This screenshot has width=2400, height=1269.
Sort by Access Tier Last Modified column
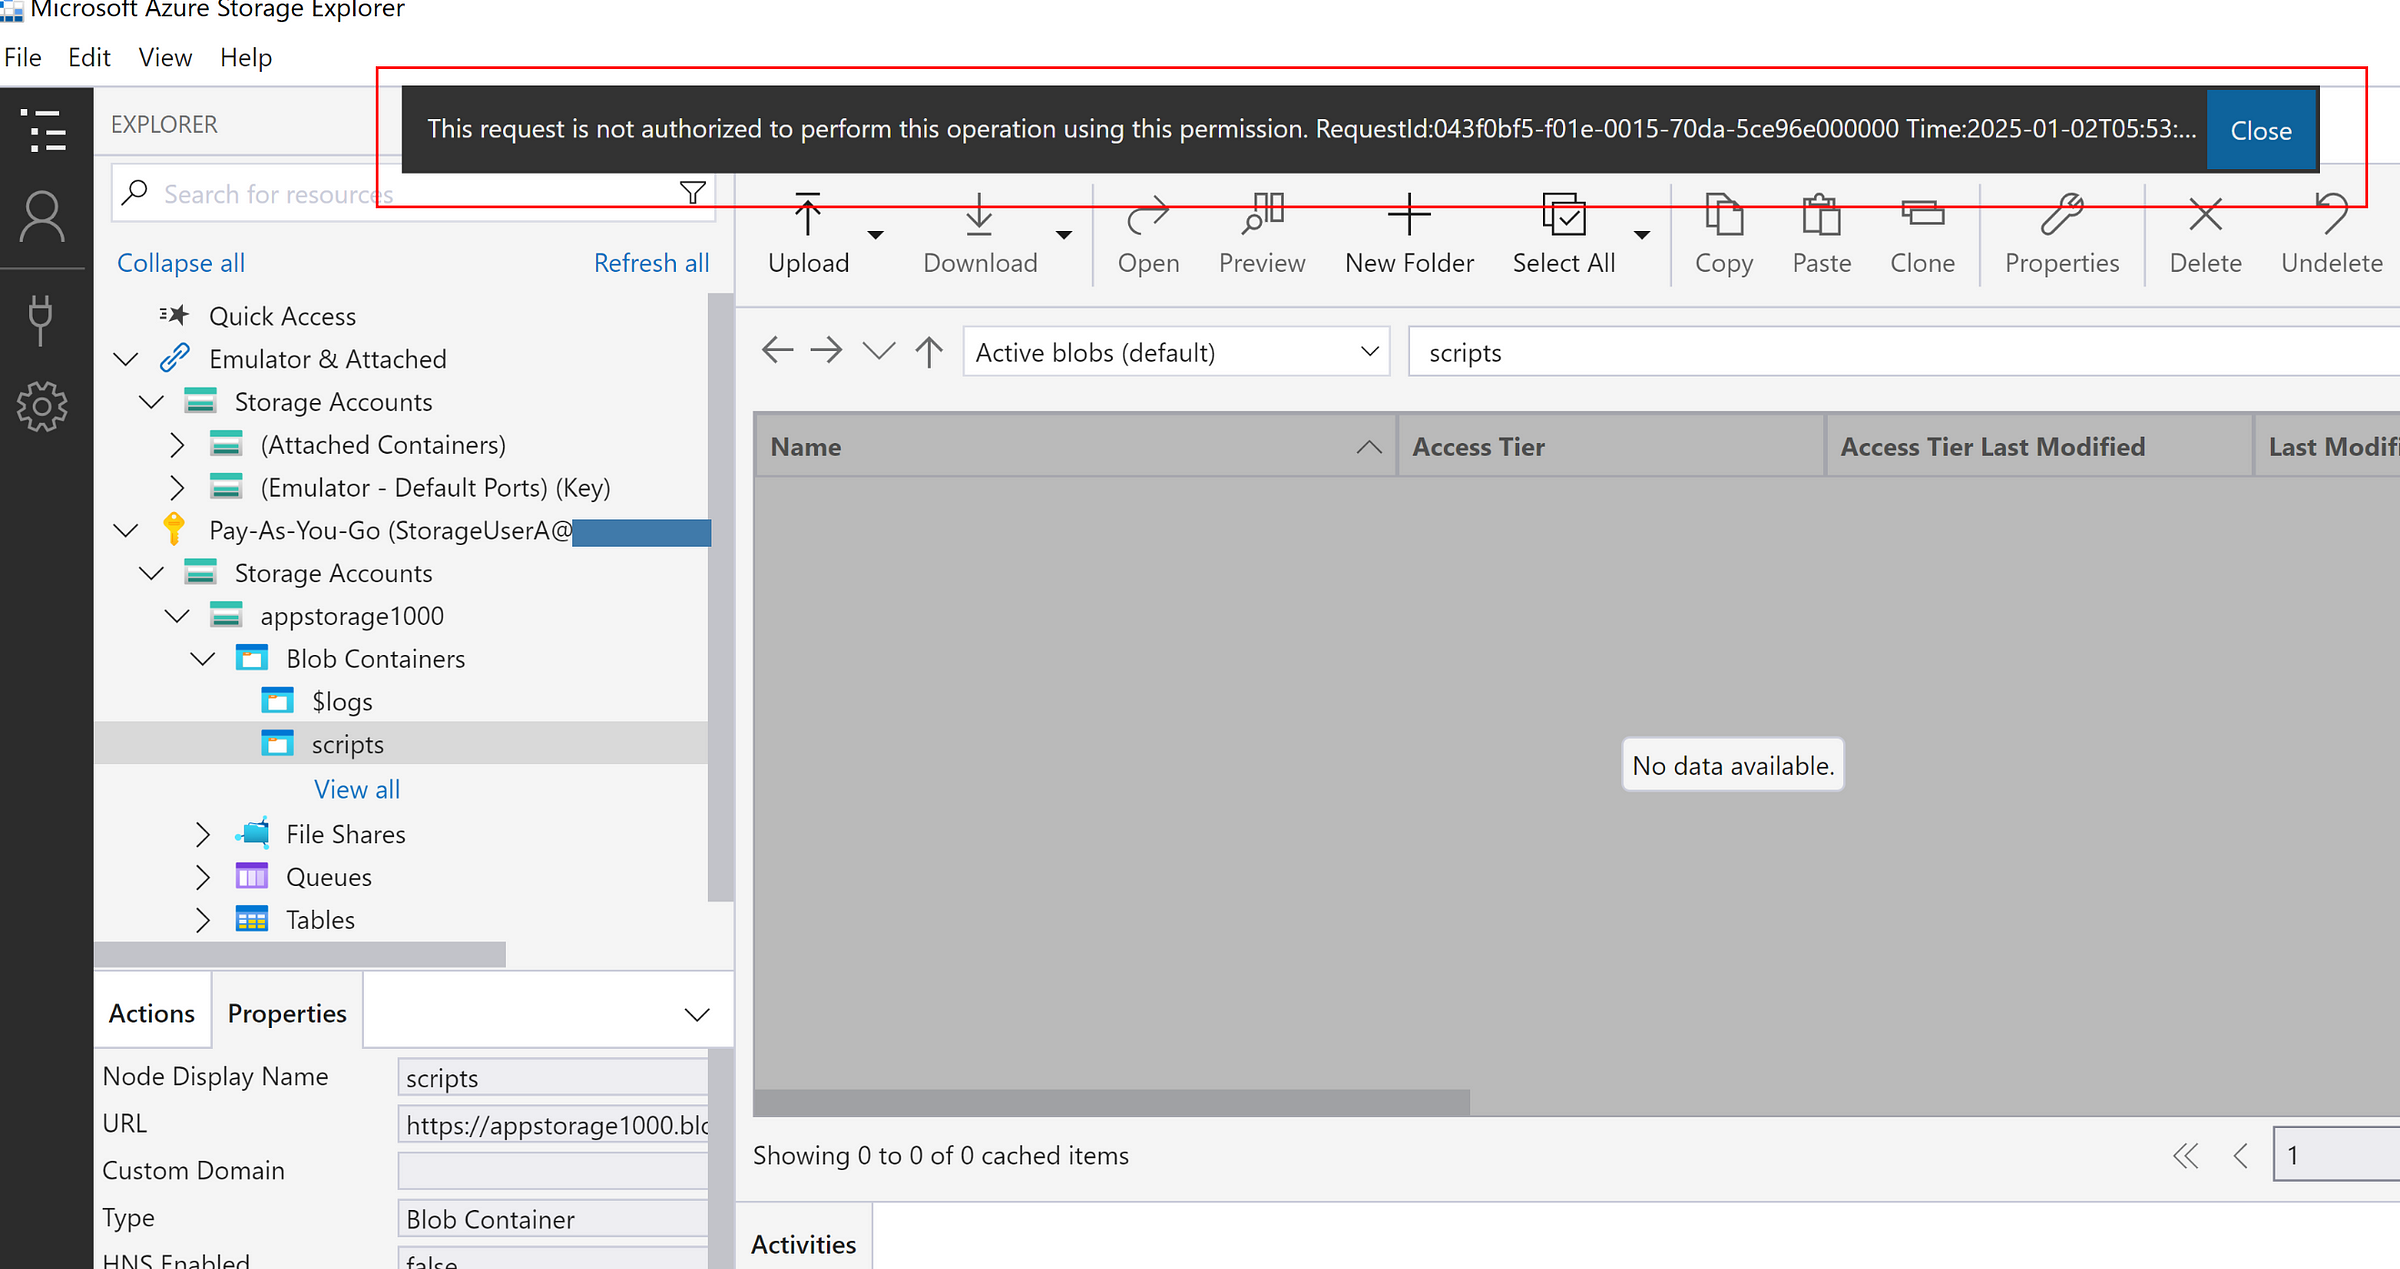point(2039,446)
